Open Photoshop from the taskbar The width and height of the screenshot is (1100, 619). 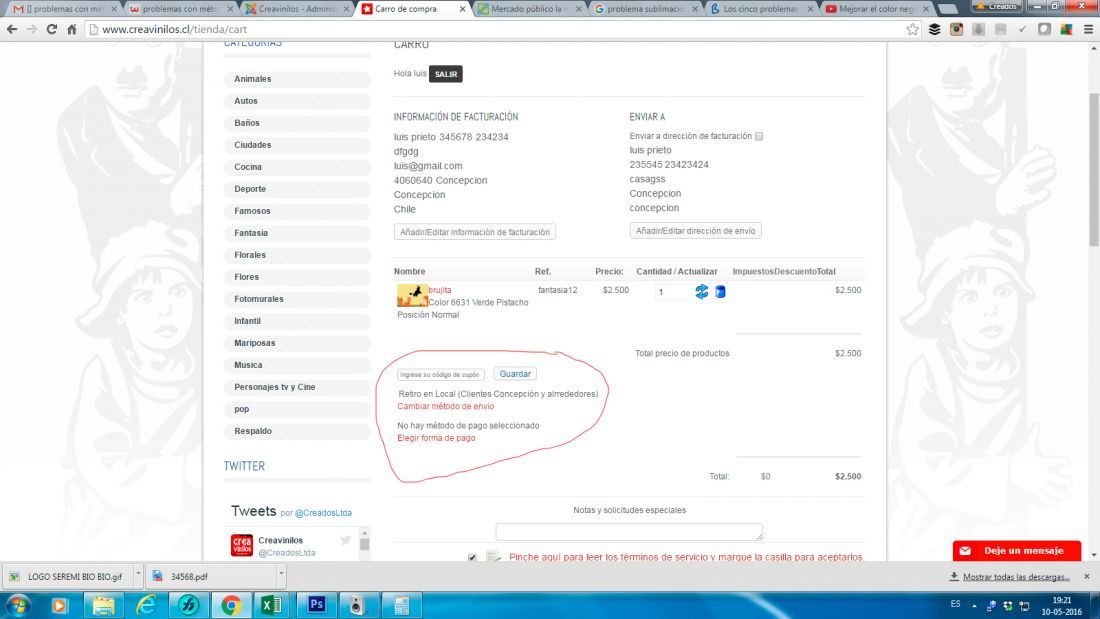316,605
